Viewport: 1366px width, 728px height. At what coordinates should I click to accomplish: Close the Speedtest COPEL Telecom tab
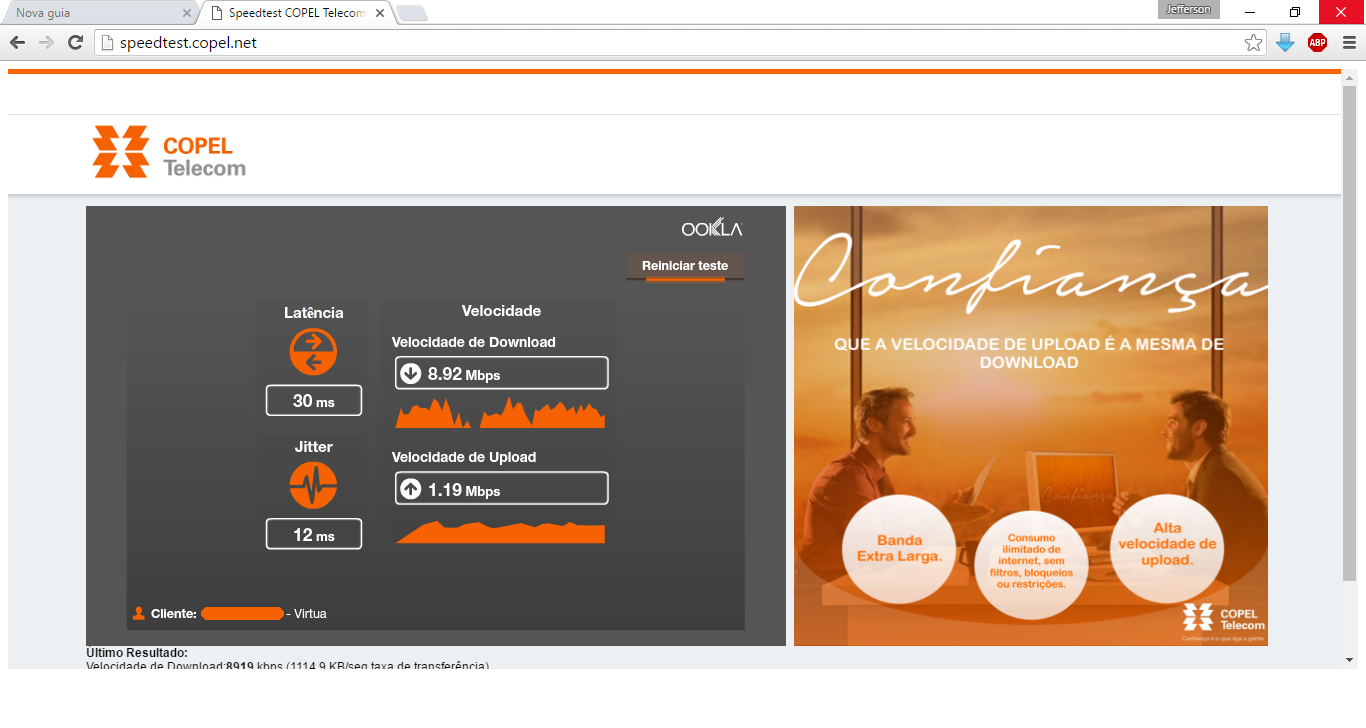tap(380, 14)
